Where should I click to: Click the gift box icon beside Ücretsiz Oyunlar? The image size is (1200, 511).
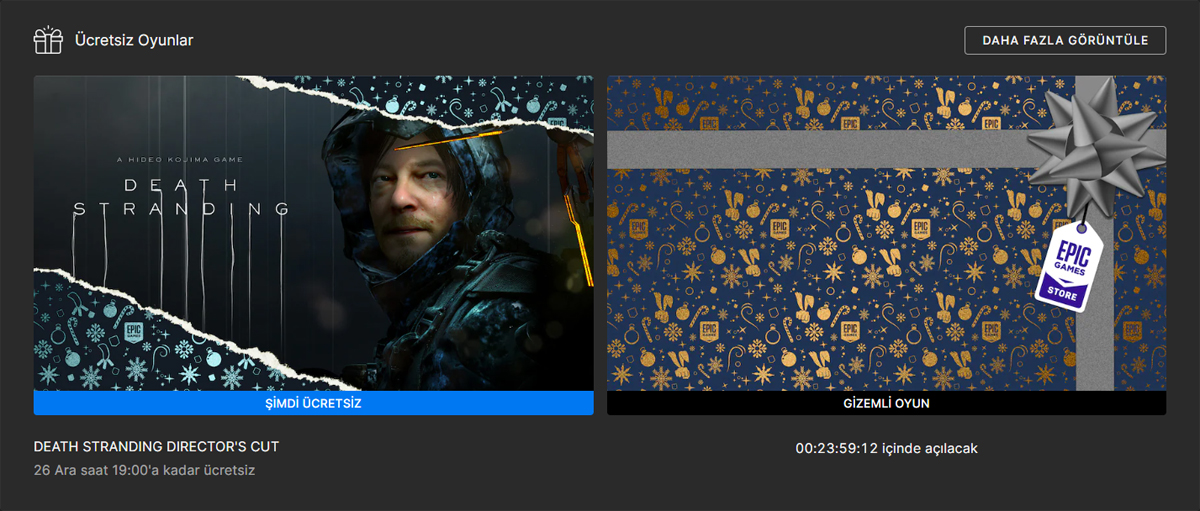pos(48,40)
